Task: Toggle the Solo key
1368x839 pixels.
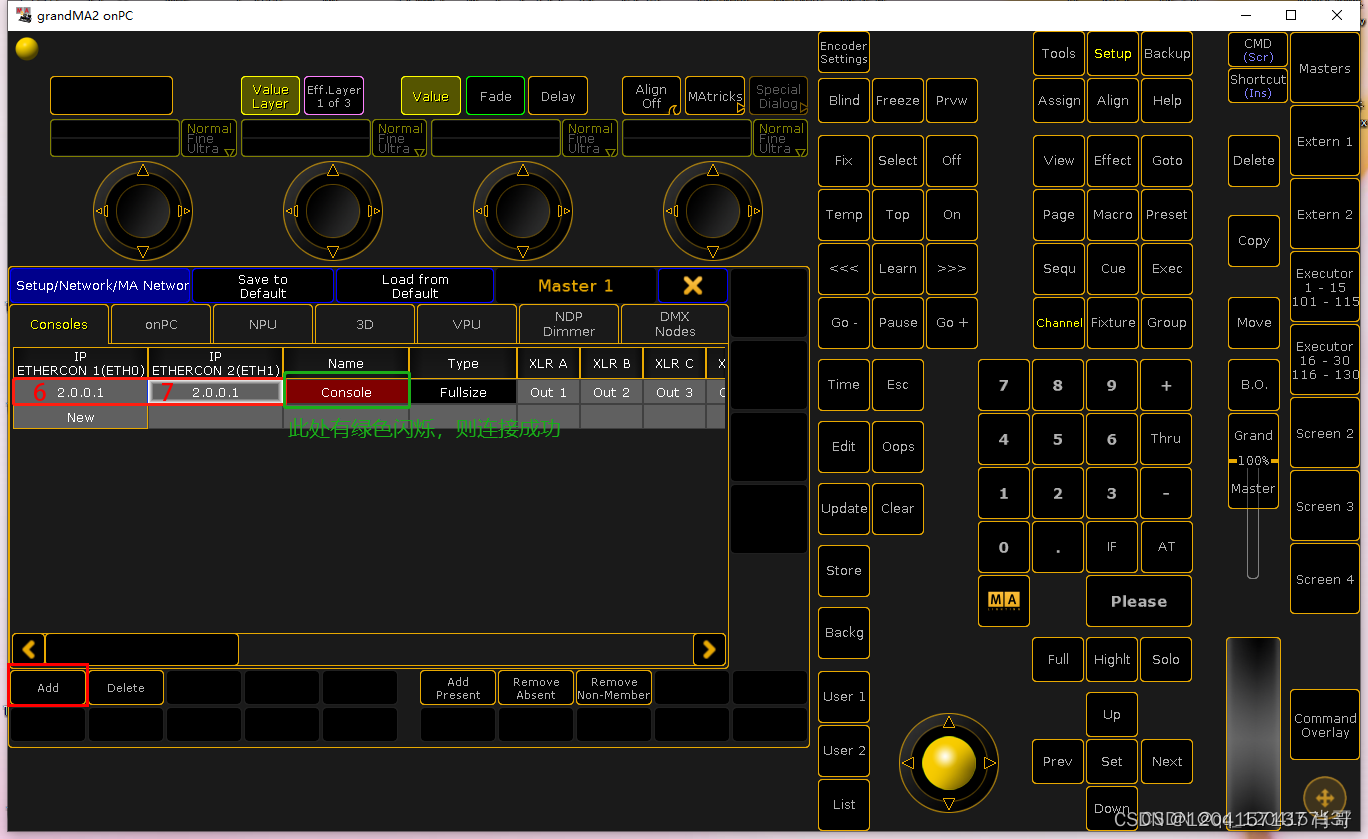Action: pyautogui.click(x=1166, y=660)
